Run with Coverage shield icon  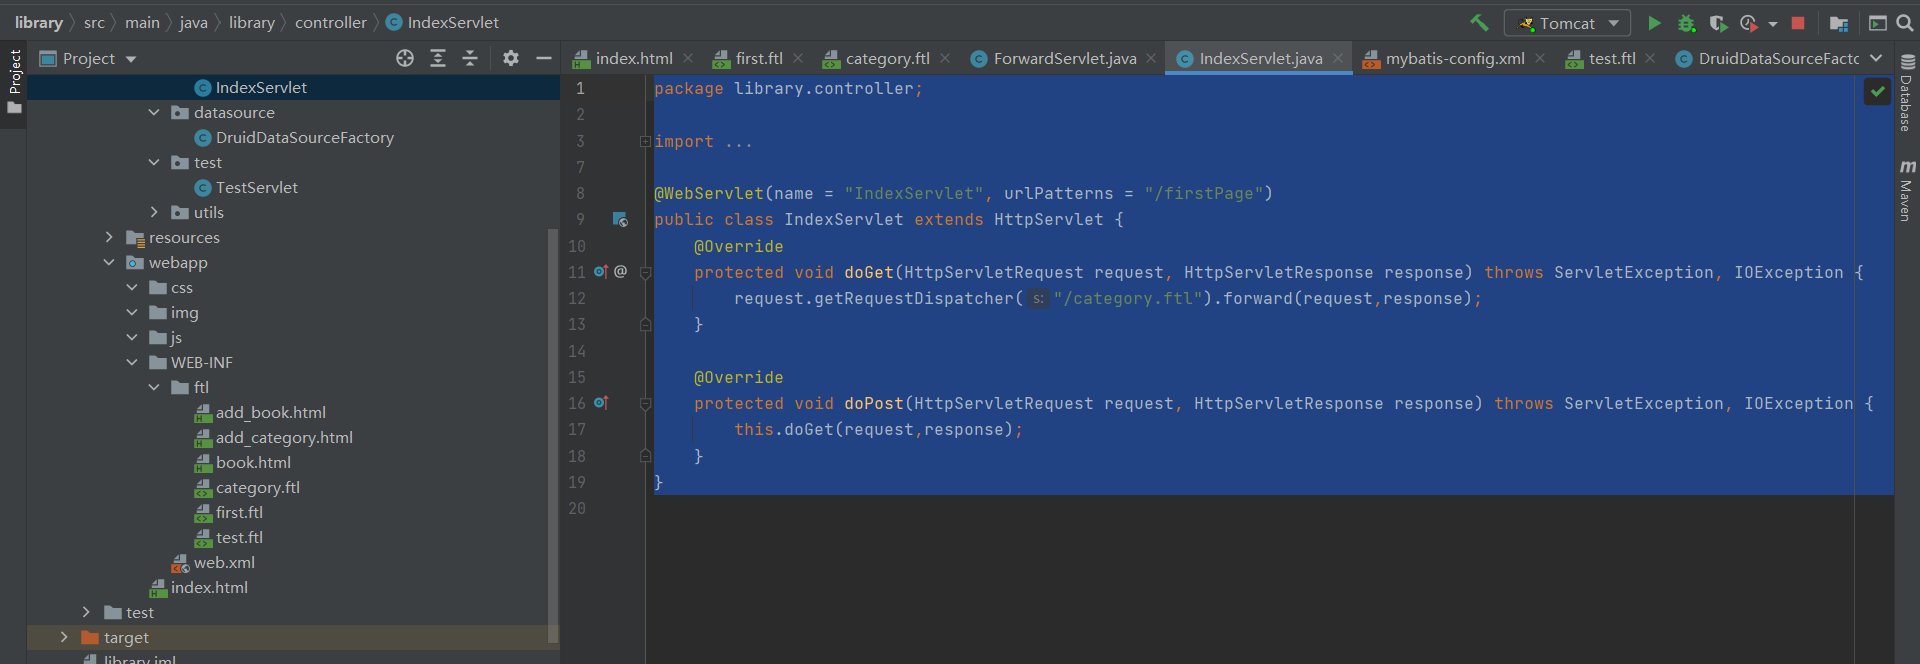(x=1718, y=23)
